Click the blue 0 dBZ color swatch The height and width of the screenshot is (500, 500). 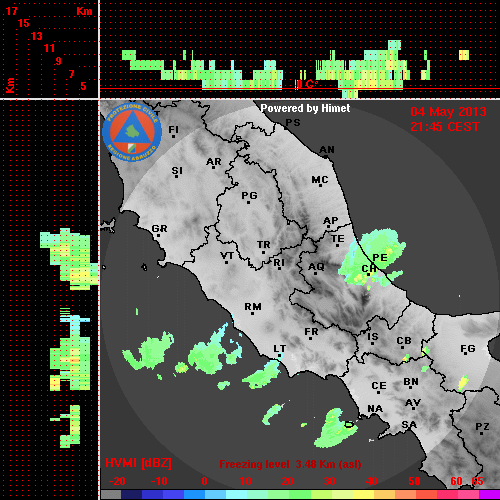195,495
